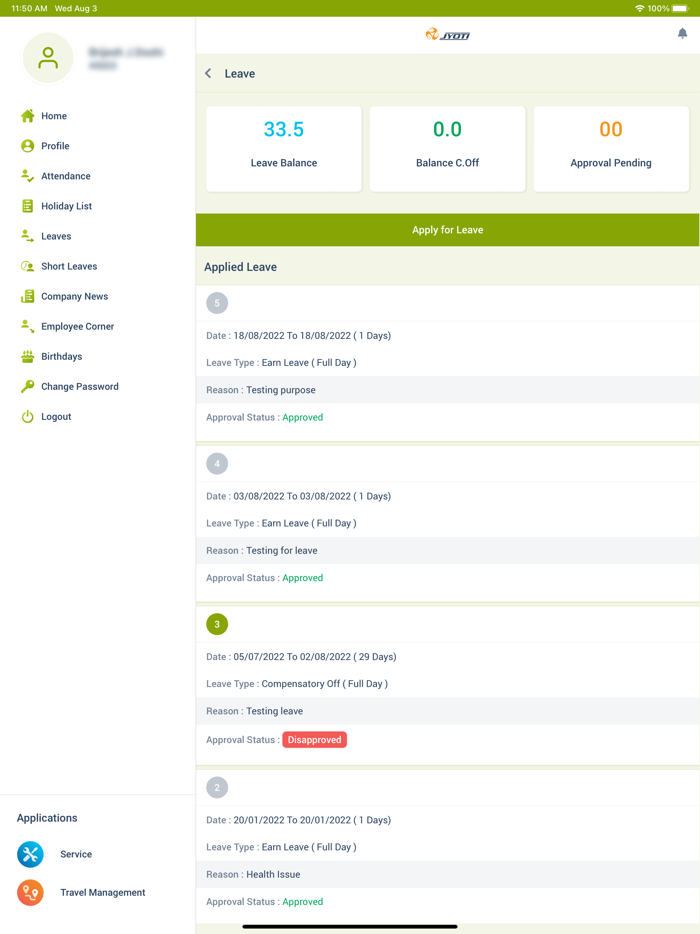700x934 pixels.
Task: Tap the Applied Leave heading
Action: (x=240, y=267)
